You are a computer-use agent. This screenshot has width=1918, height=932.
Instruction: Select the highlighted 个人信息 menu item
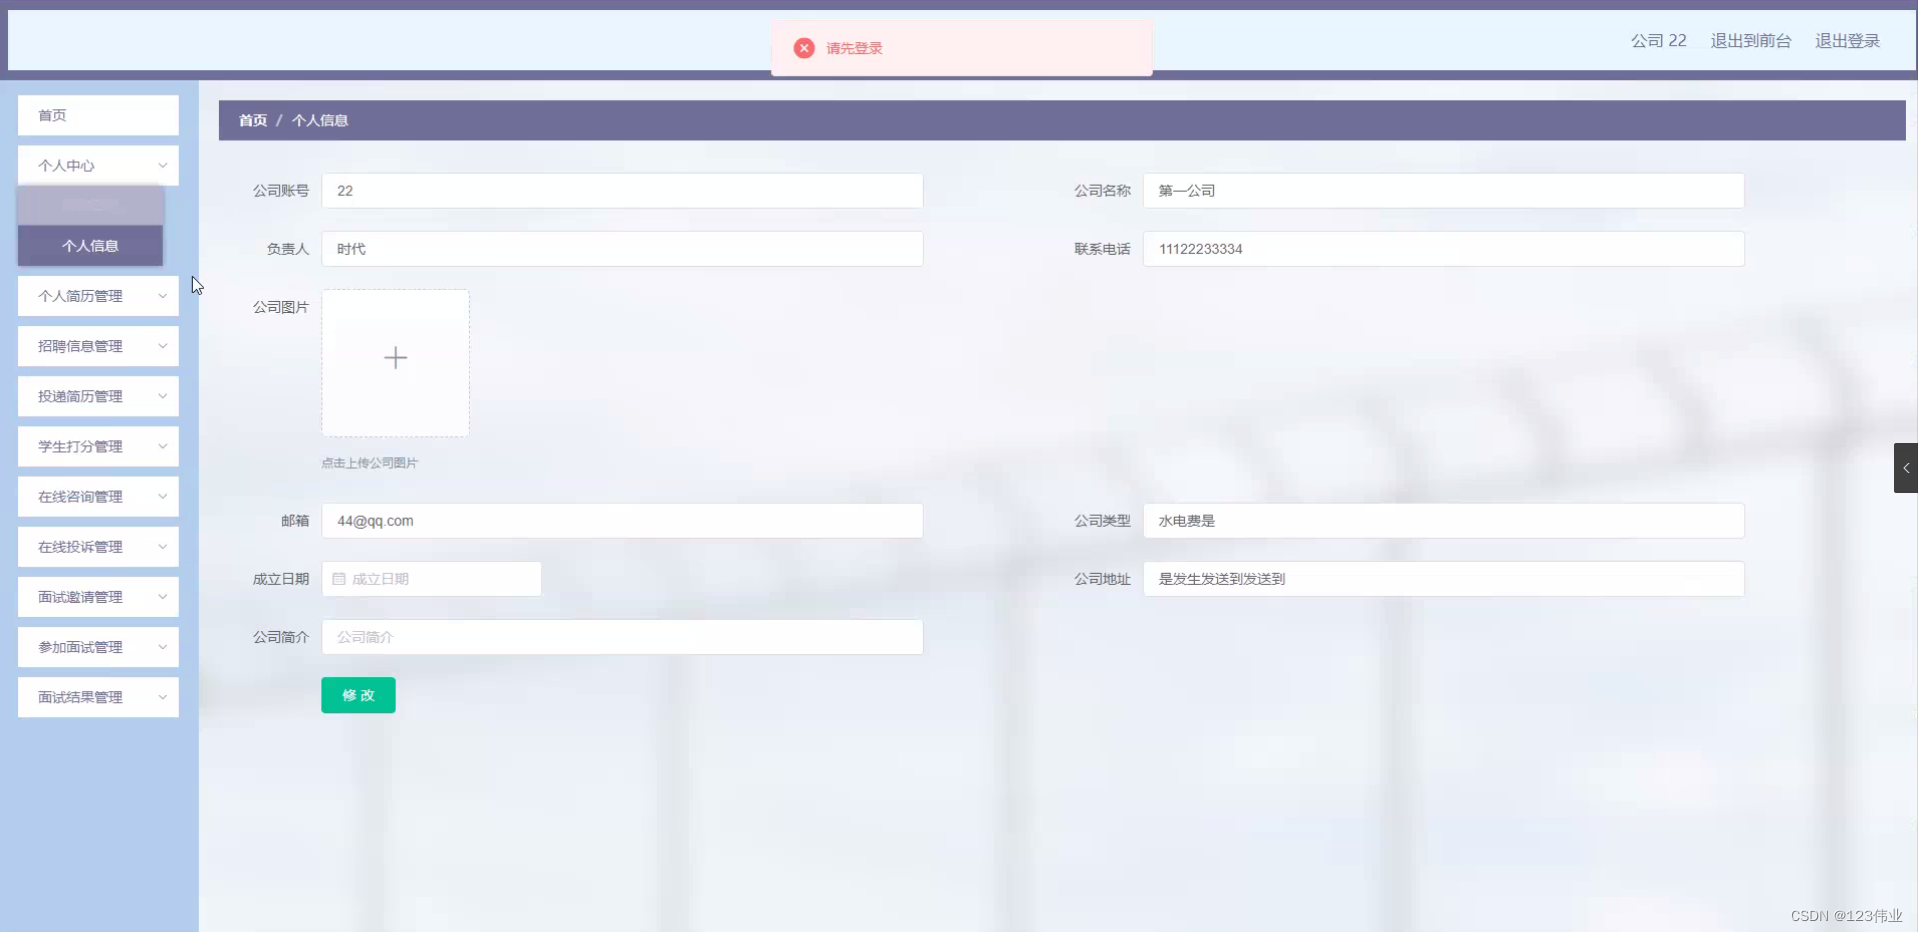pyautogui.click(x=90, y=245)
